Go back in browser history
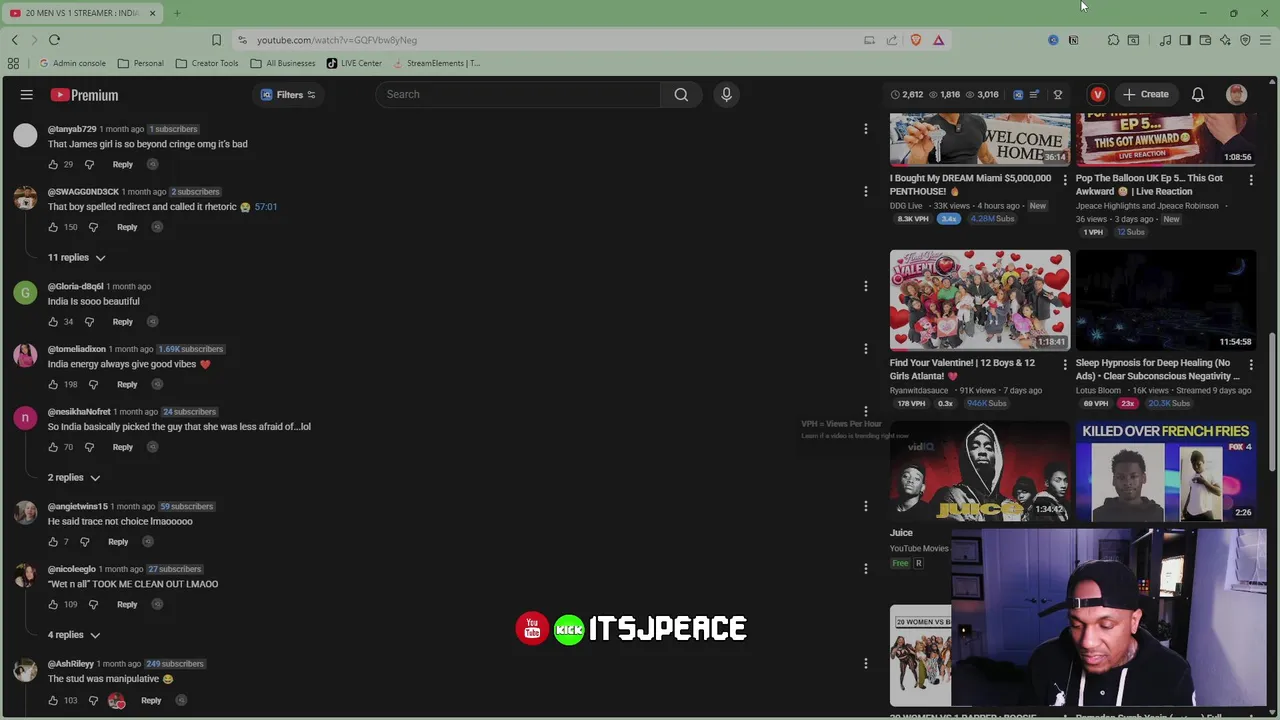 [x=14, y=40]
